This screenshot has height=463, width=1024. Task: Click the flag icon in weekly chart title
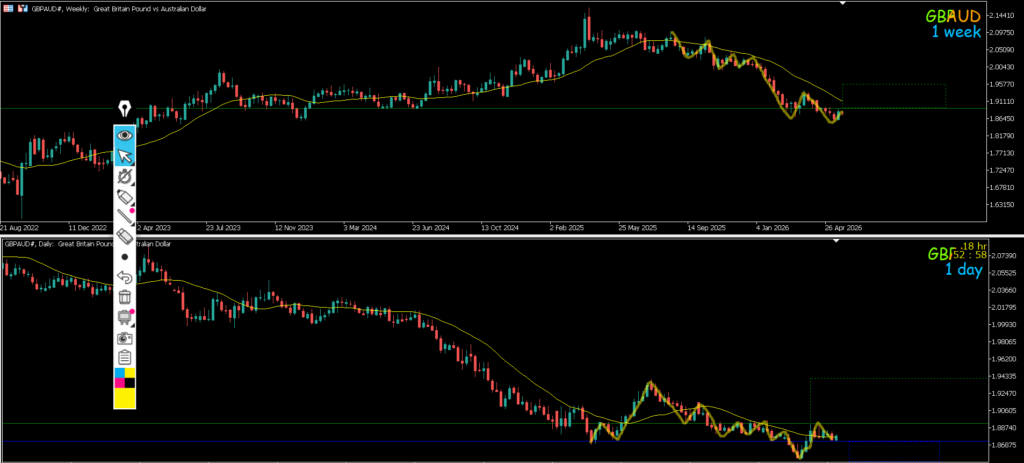click(x=8, y=8)
